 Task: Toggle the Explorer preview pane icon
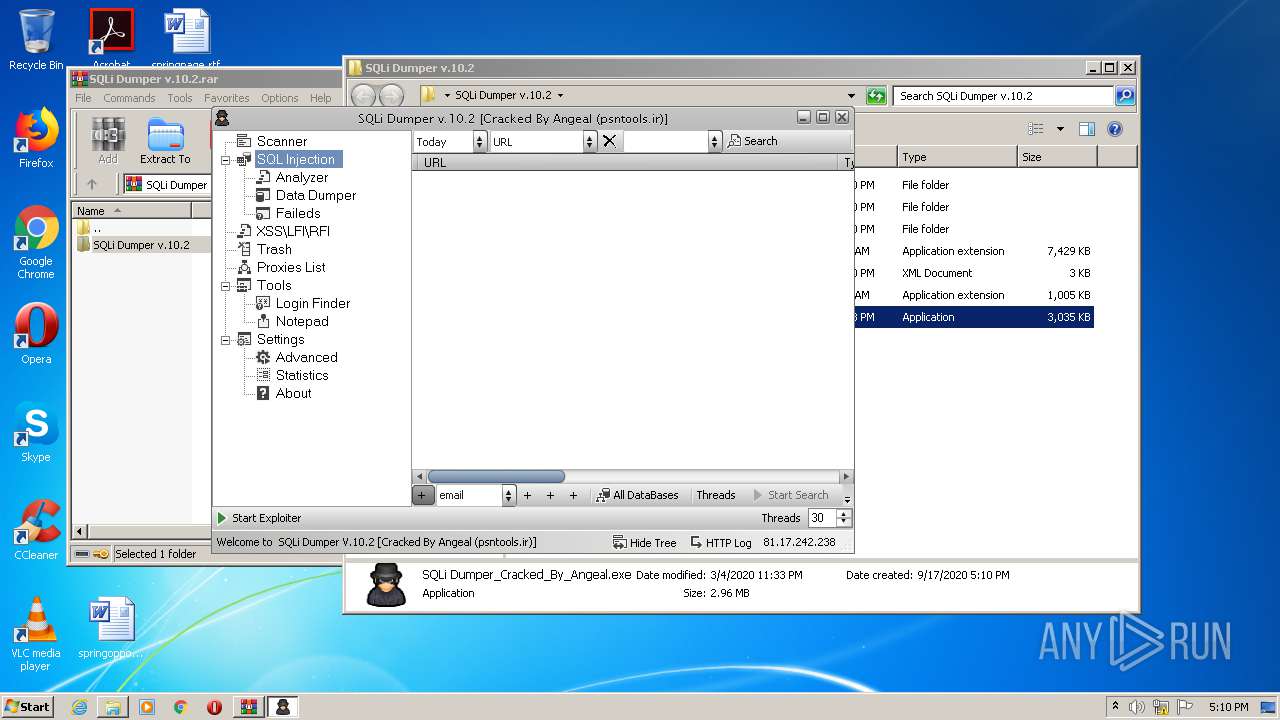1087,129
